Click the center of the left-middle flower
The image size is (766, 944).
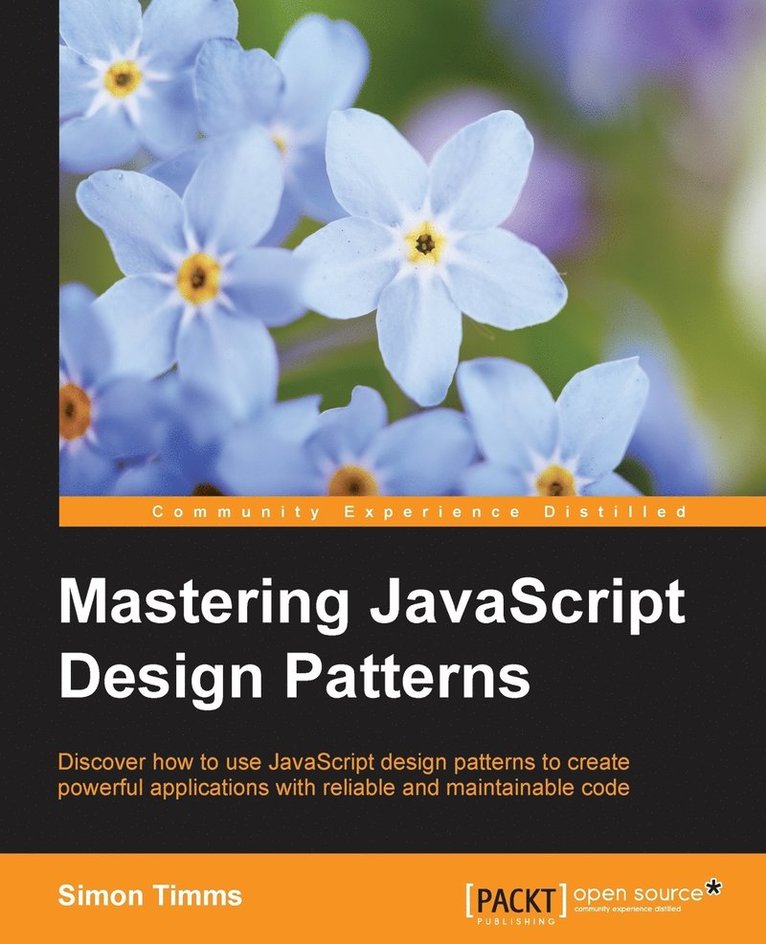[x=199, y=278]
